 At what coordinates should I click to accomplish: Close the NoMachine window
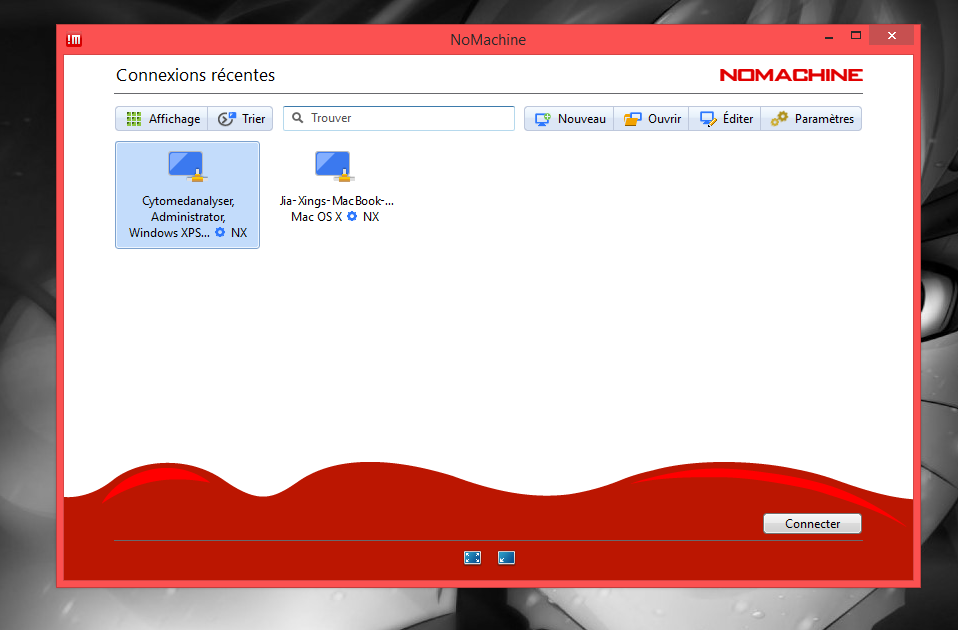[x=891, y=36]
